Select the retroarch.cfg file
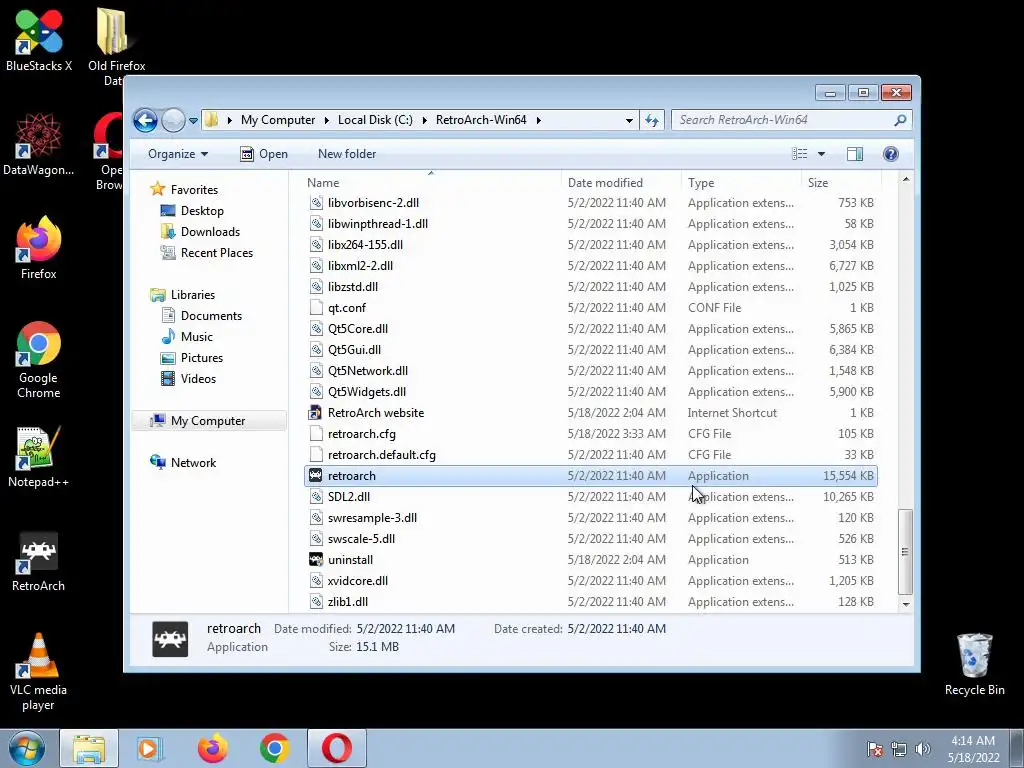The width and height of the screenshot is (1024, 768). tap(352, 434)
